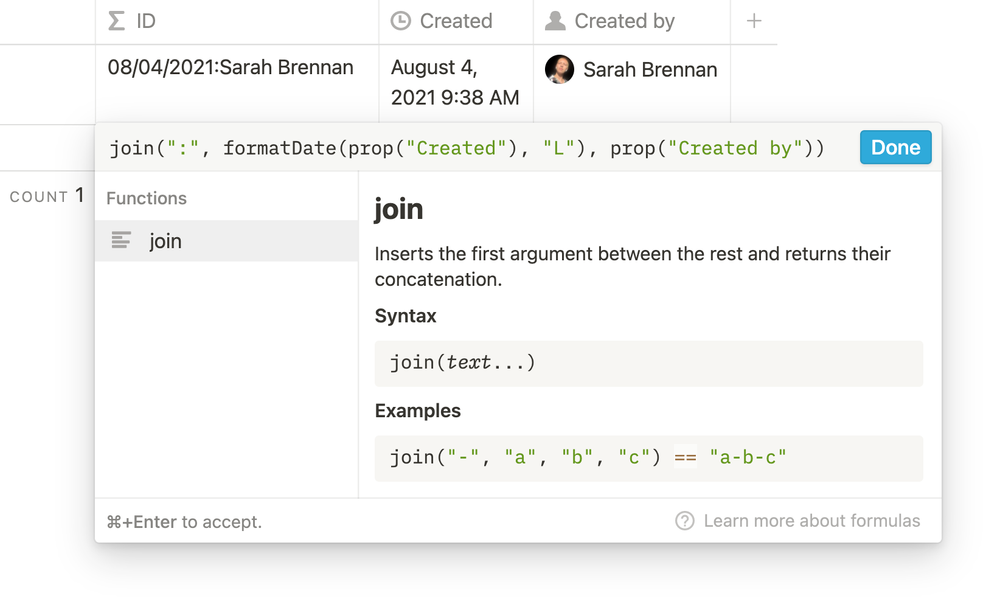Viewport: 1000px width, 607px height.
Task: Click Sarah Brennan's avatar photo
Action: (x=559, y=69)
